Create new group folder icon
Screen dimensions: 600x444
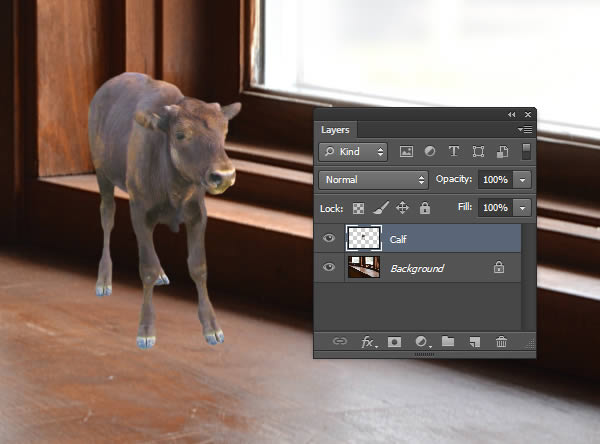tap(448, 341)
